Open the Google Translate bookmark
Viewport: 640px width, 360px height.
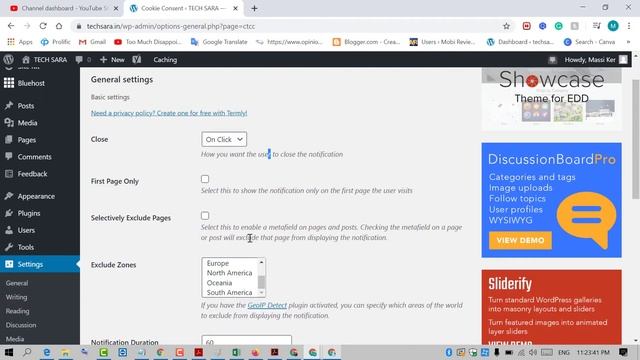[x=219, y=42]
